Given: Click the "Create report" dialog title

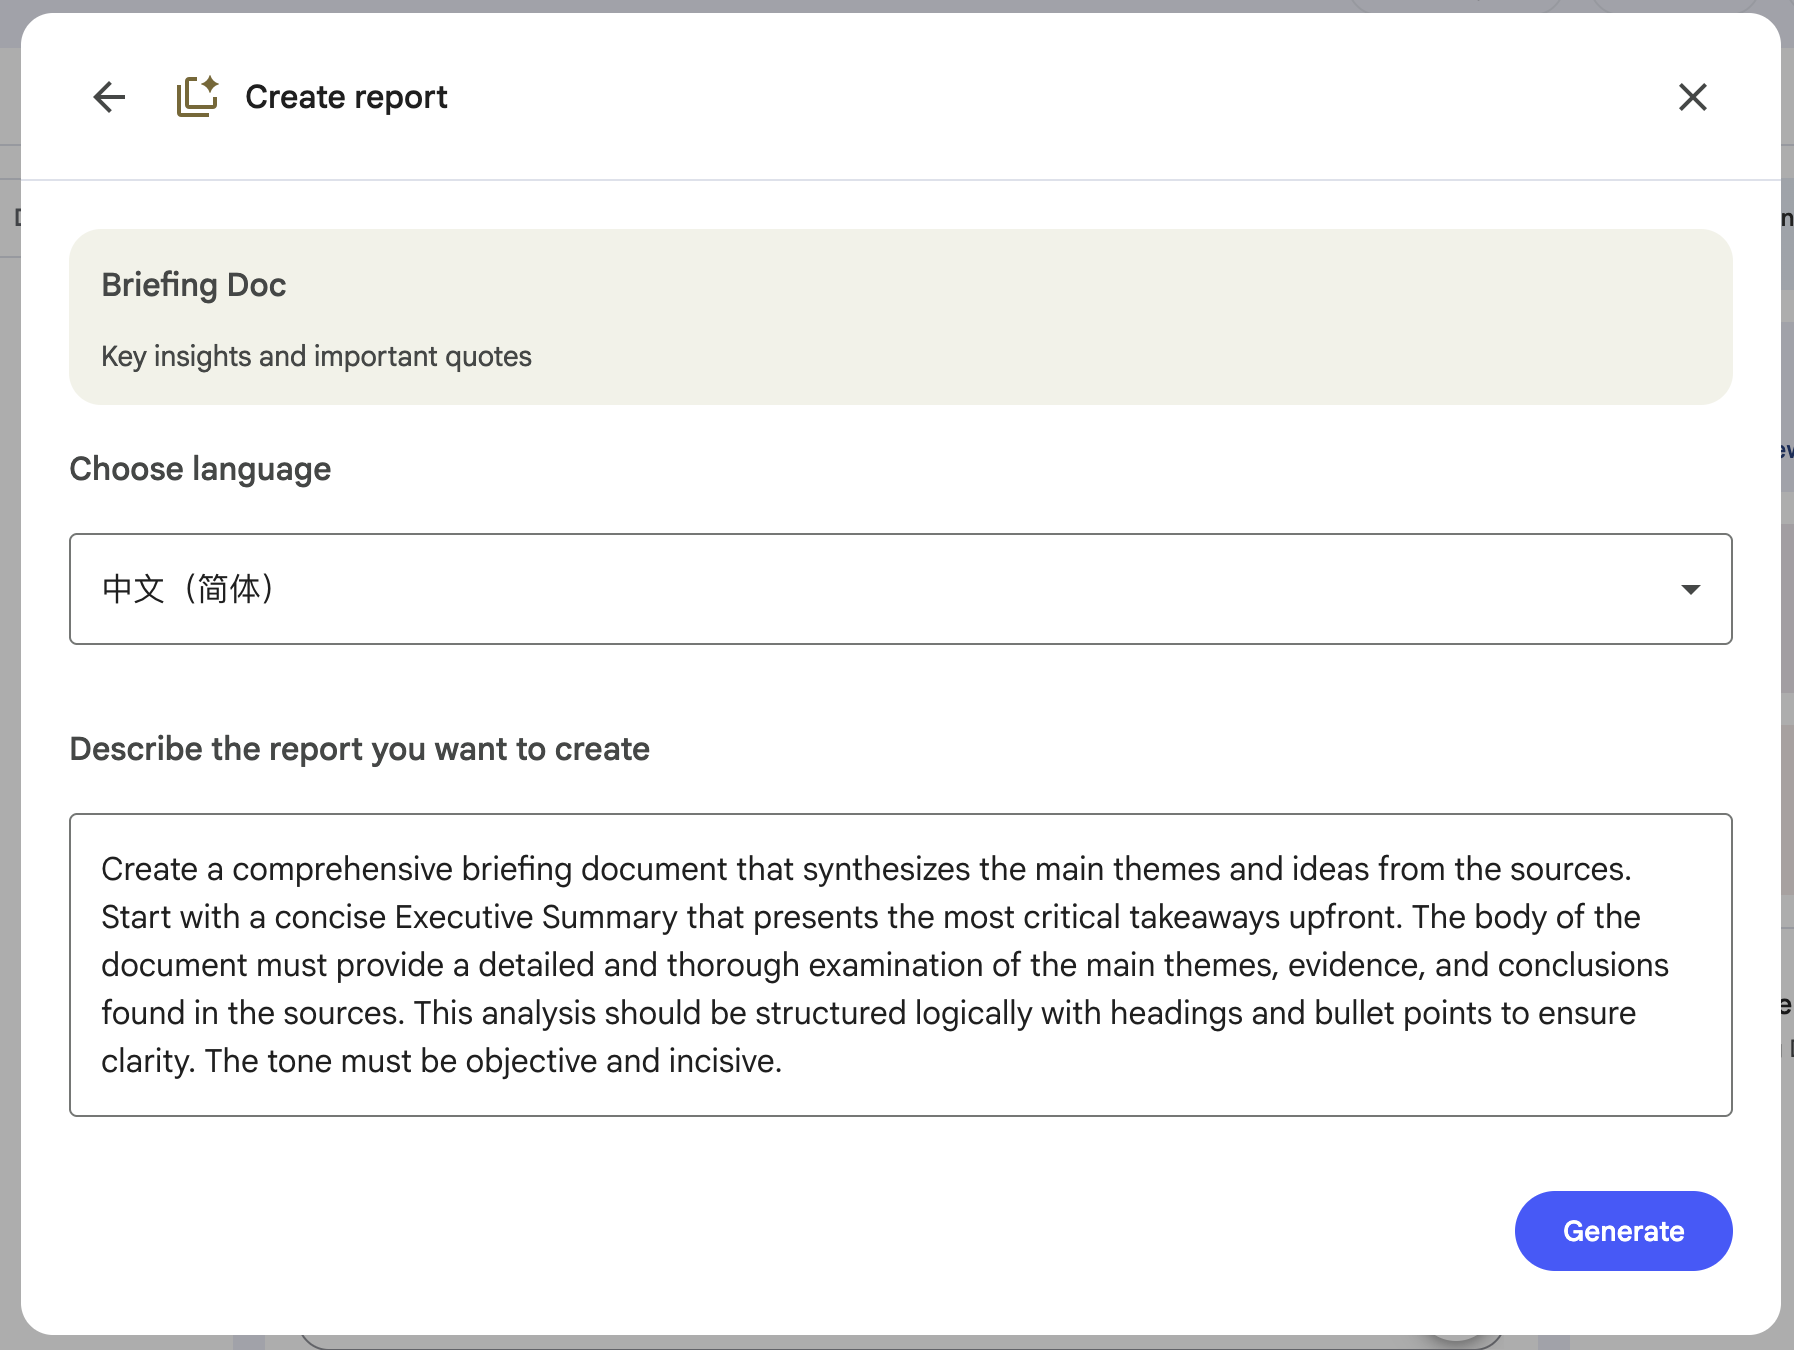Looking at the screenshot, I should (x=346, y=97).
